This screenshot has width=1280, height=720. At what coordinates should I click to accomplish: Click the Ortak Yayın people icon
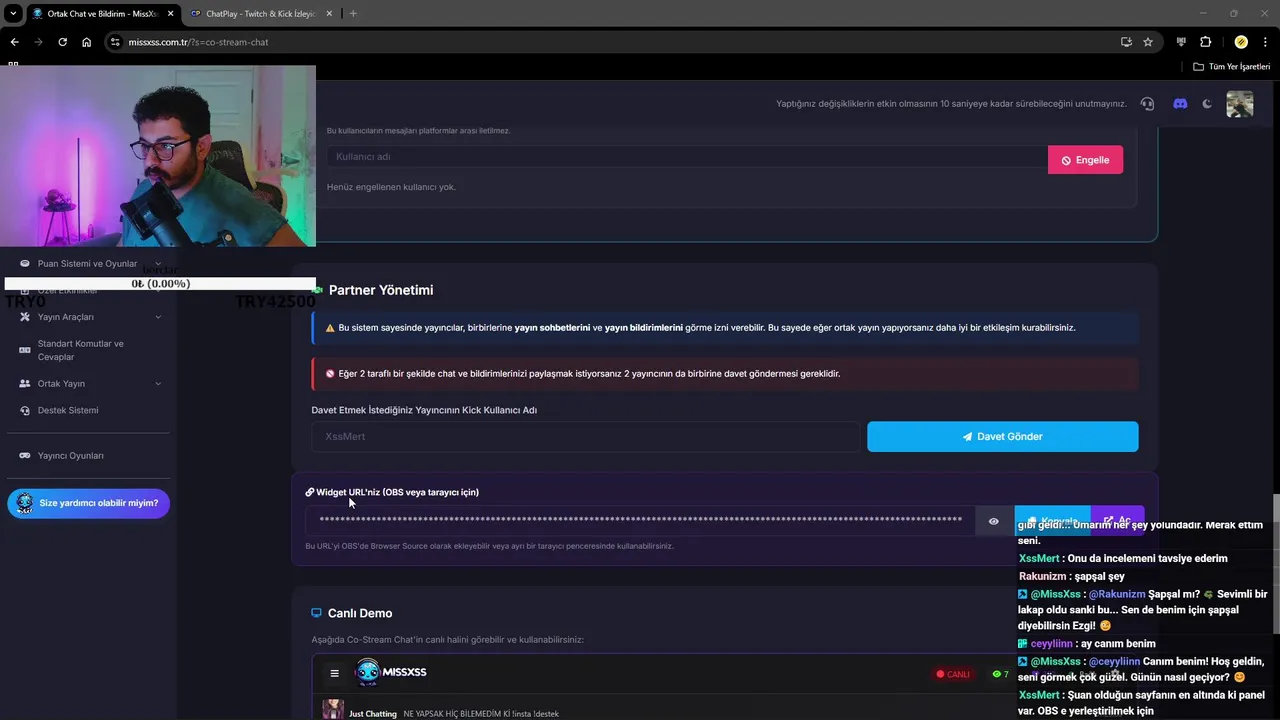coord(26,383)
